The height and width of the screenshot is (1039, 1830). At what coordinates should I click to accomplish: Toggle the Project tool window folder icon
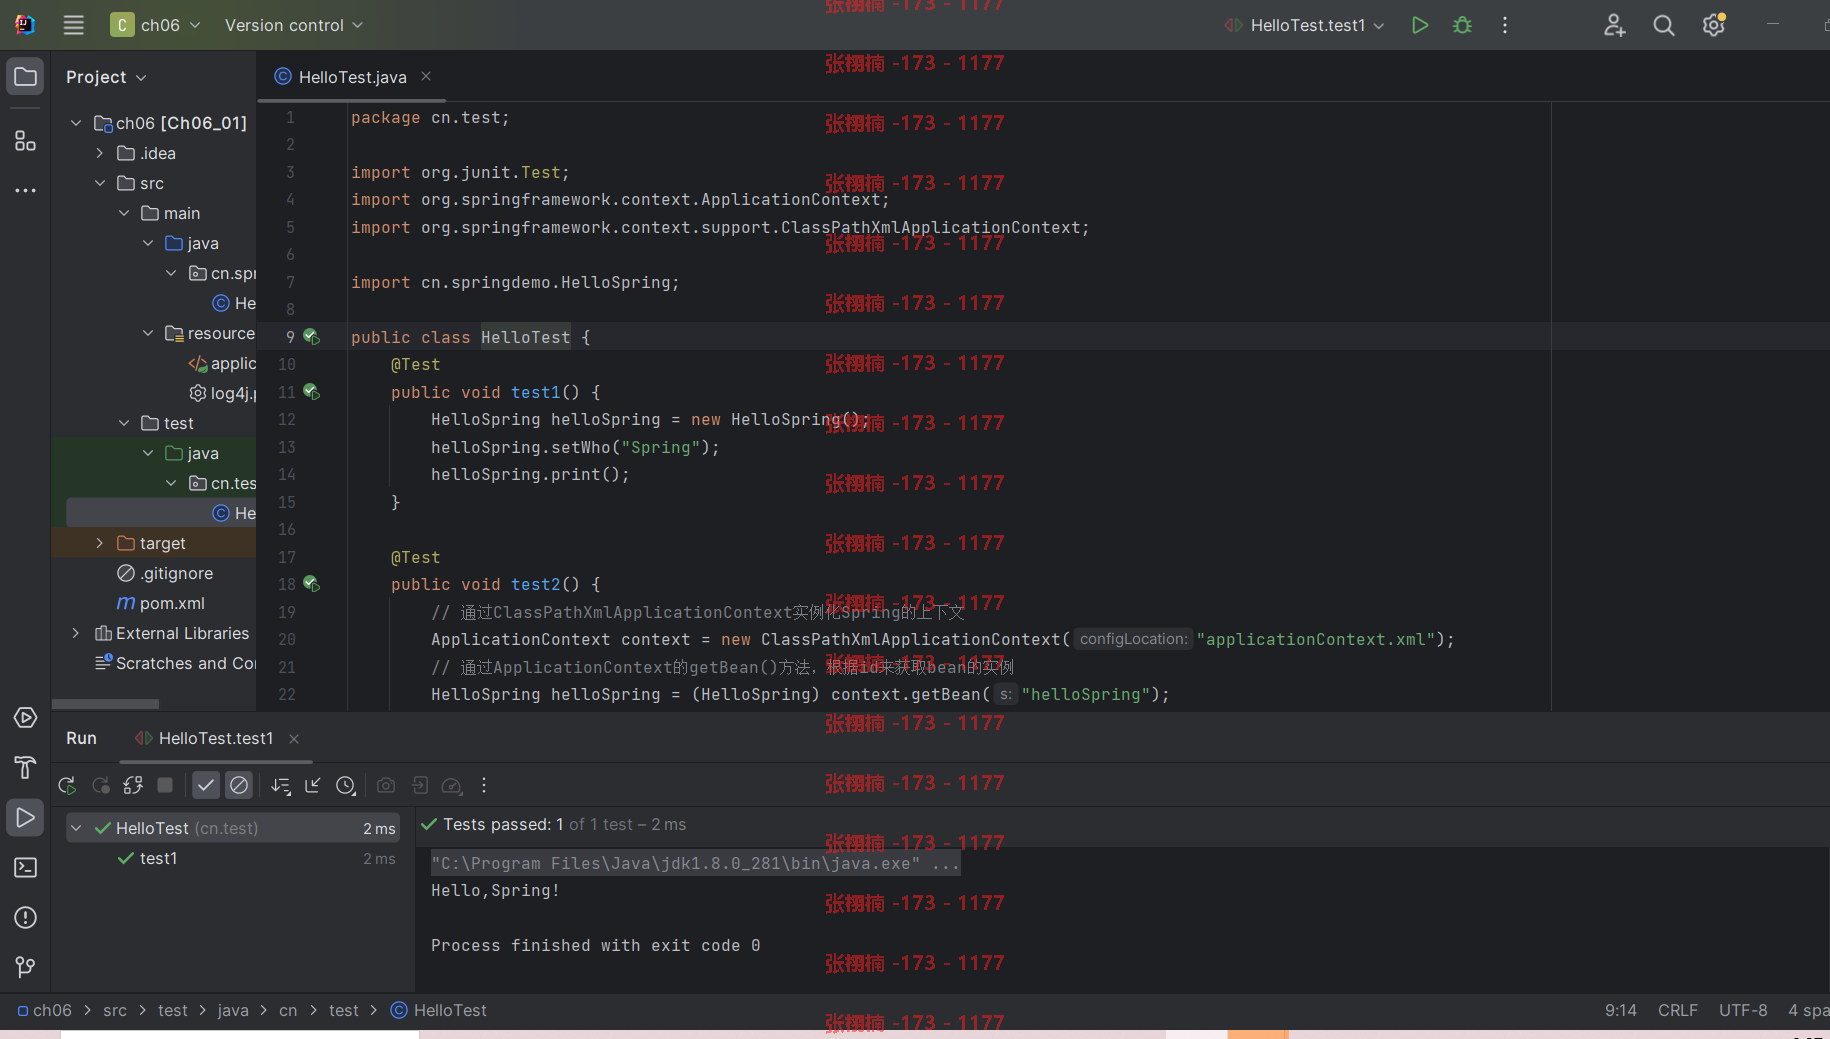[x=25, y=77]
